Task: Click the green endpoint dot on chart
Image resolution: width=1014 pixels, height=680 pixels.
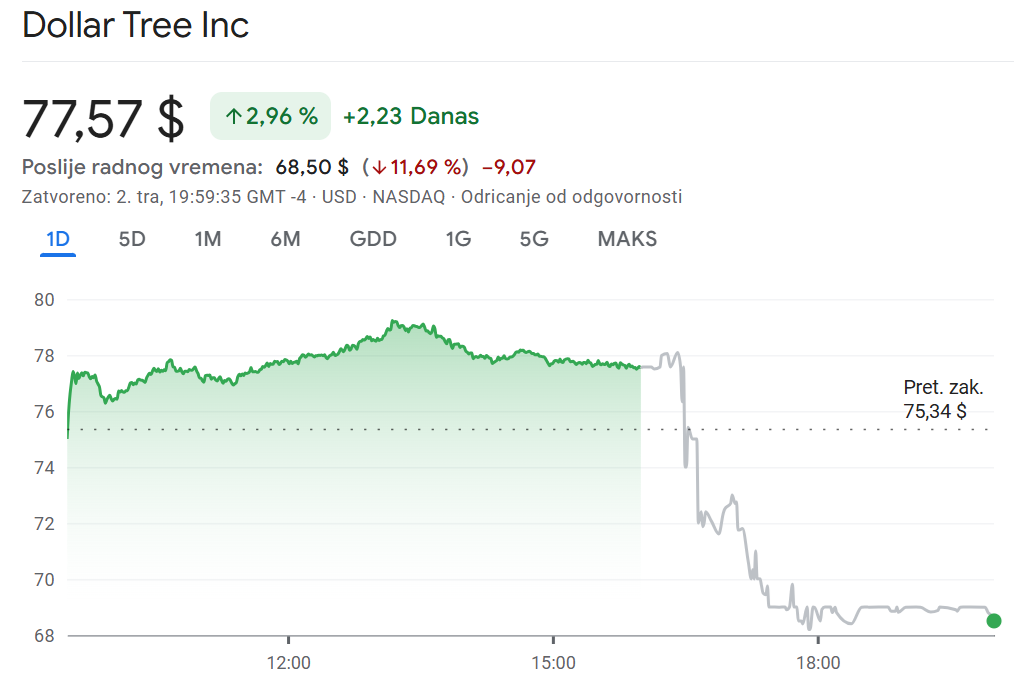Action: coord(993,621)
